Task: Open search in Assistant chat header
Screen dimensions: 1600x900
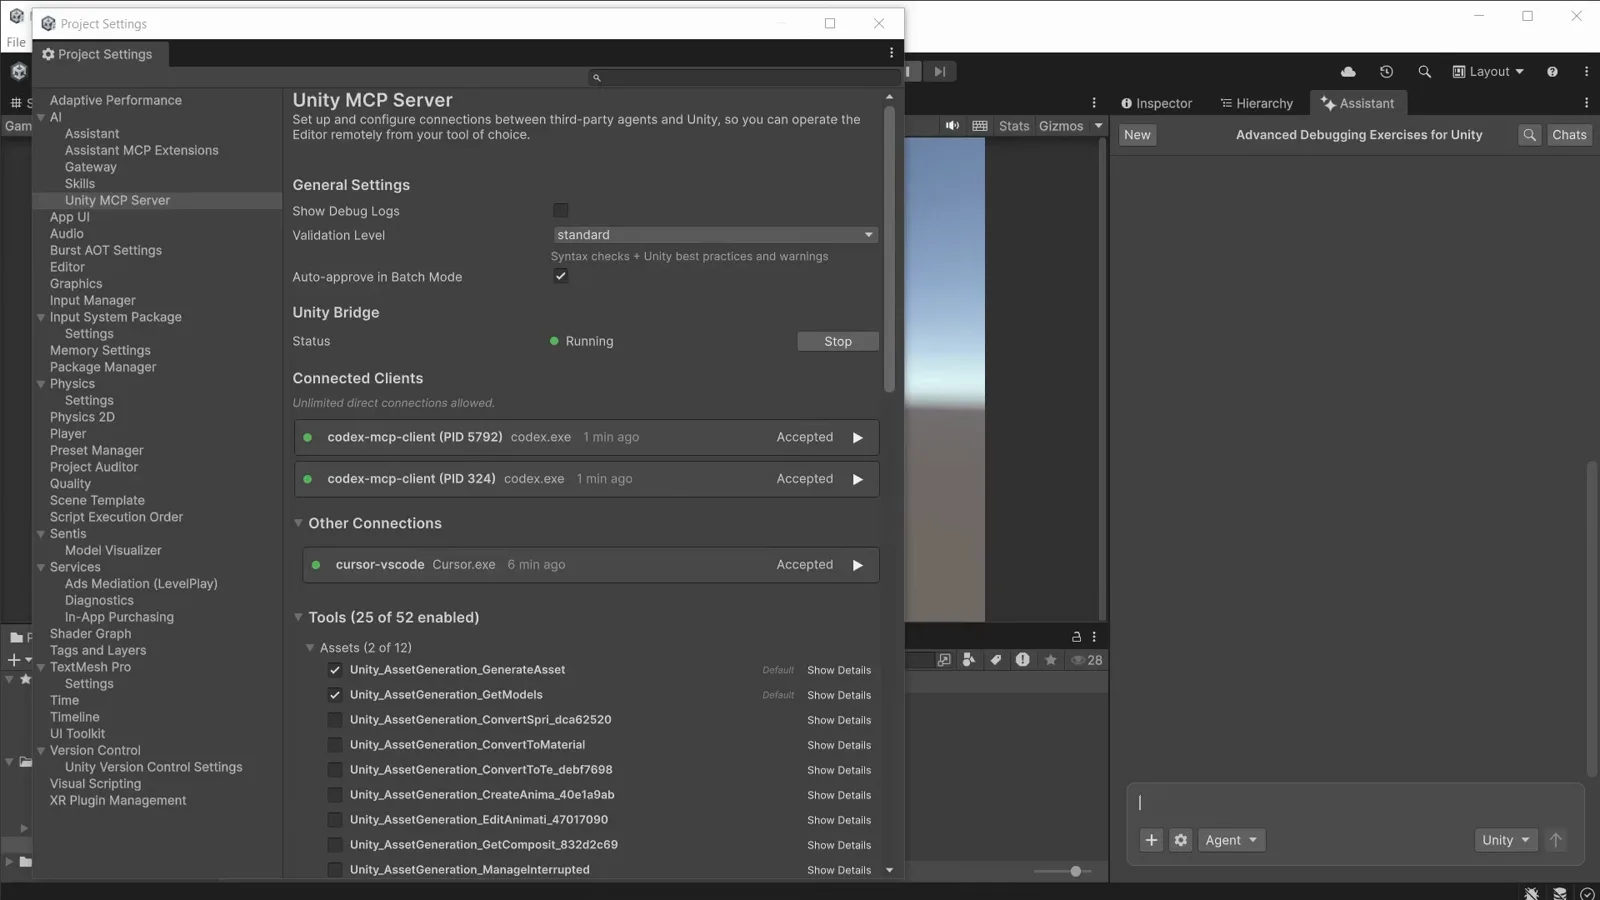Action: click(1529, 135)
